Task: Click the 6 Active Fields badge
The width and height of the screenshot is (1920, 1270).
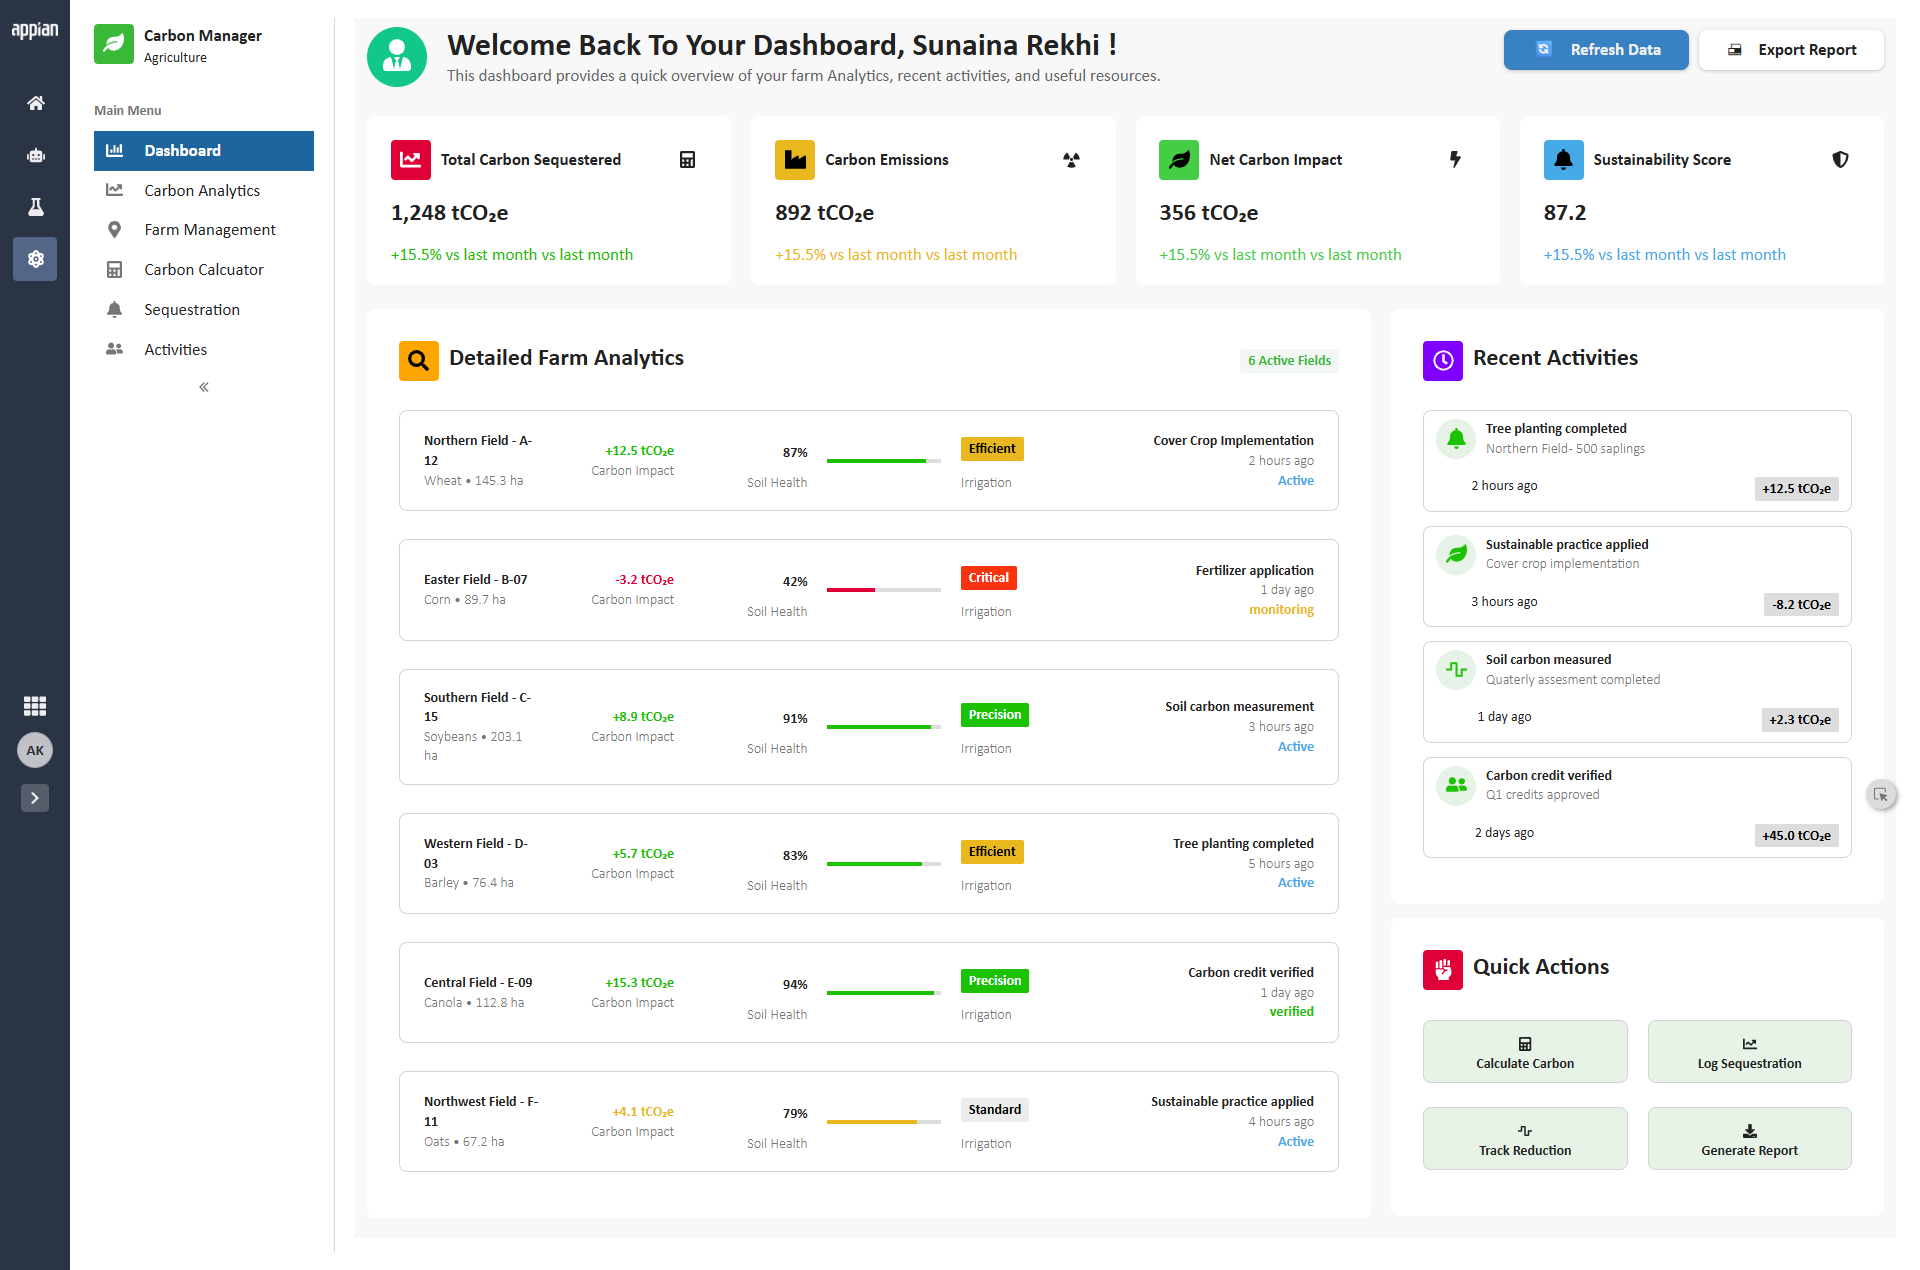Action: click(x=1289, y=361)
